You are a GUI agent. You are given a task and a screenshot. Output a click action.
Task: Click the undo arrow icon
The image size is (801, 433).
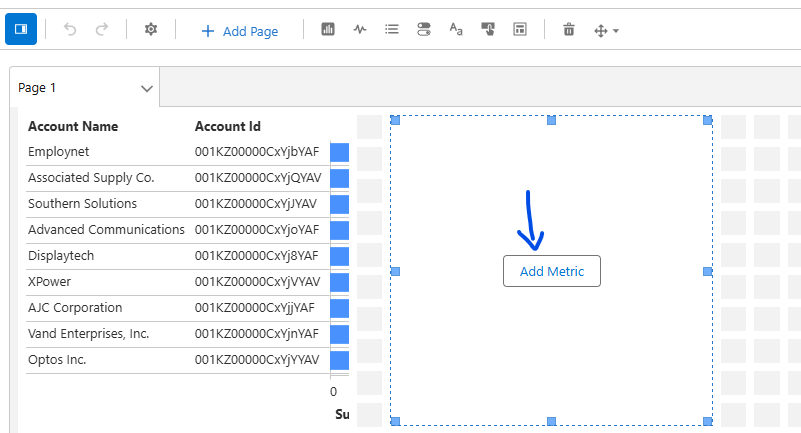coord(70,30)
